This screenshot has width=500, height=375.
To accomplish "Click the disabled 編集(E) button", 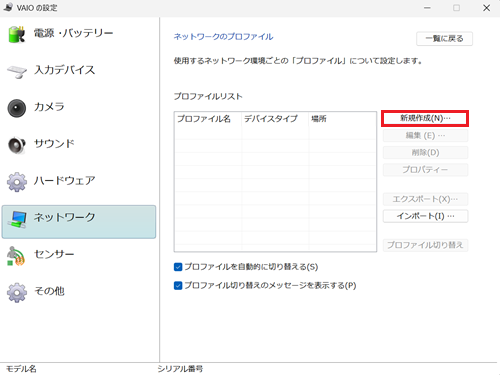I will point(425,136).
